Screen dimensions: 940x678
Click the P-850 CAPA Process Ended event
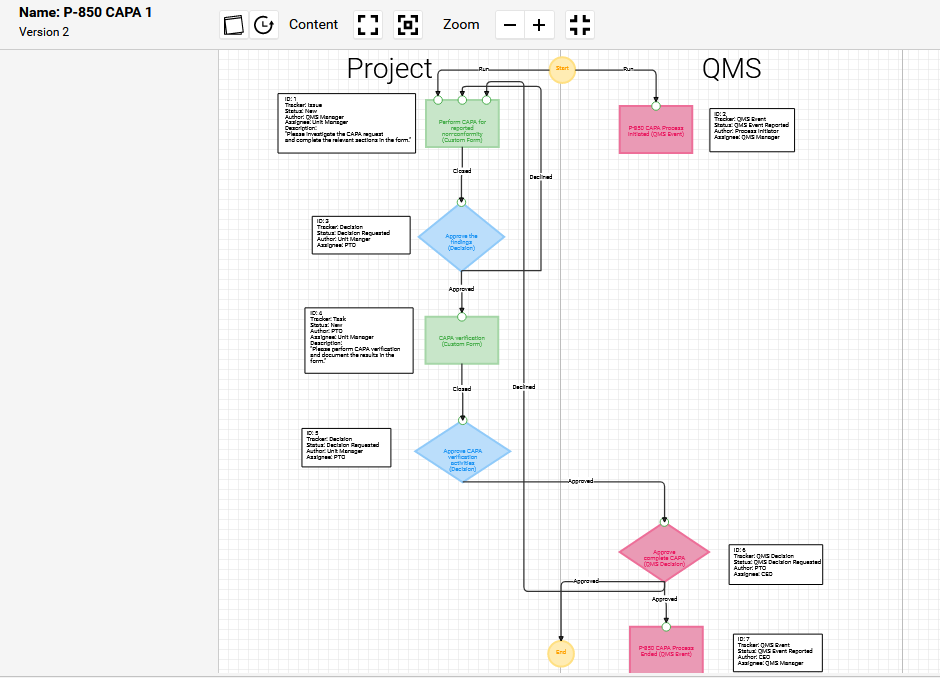(666, 650)
